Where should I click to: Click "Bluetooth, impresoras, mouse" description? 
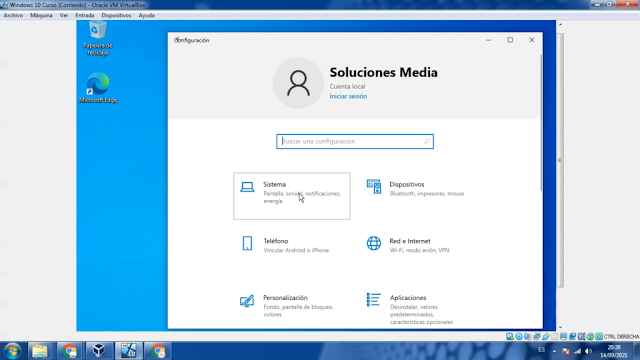click(427, 194)
